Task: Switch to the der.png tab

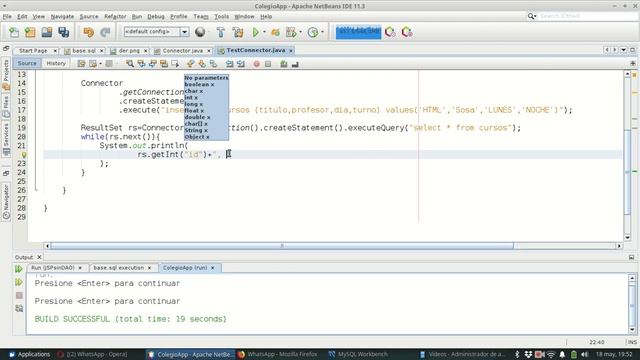Action: point(129,51)
